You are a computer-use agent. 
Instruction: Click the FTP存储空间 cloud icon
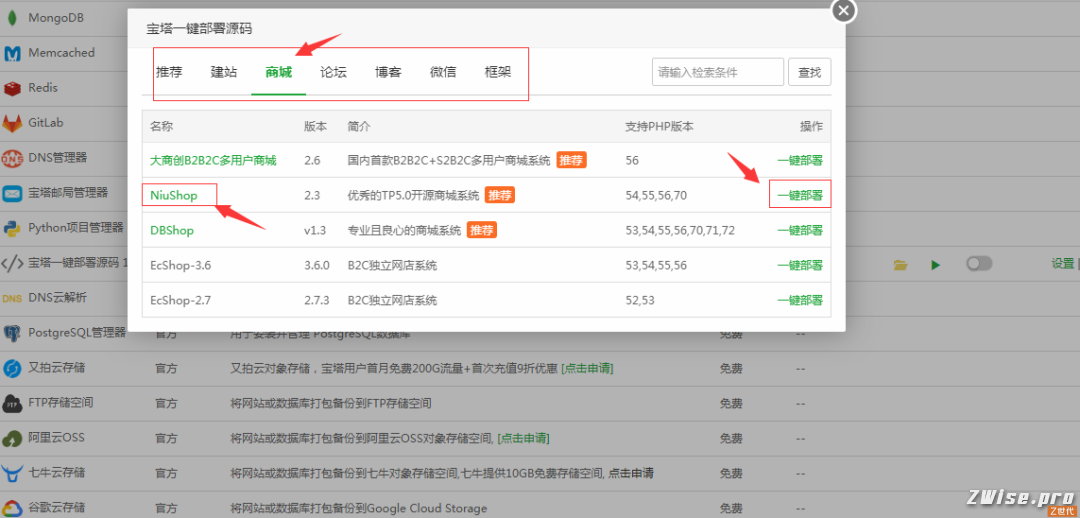pyautogui.click(x=12, y=404)
